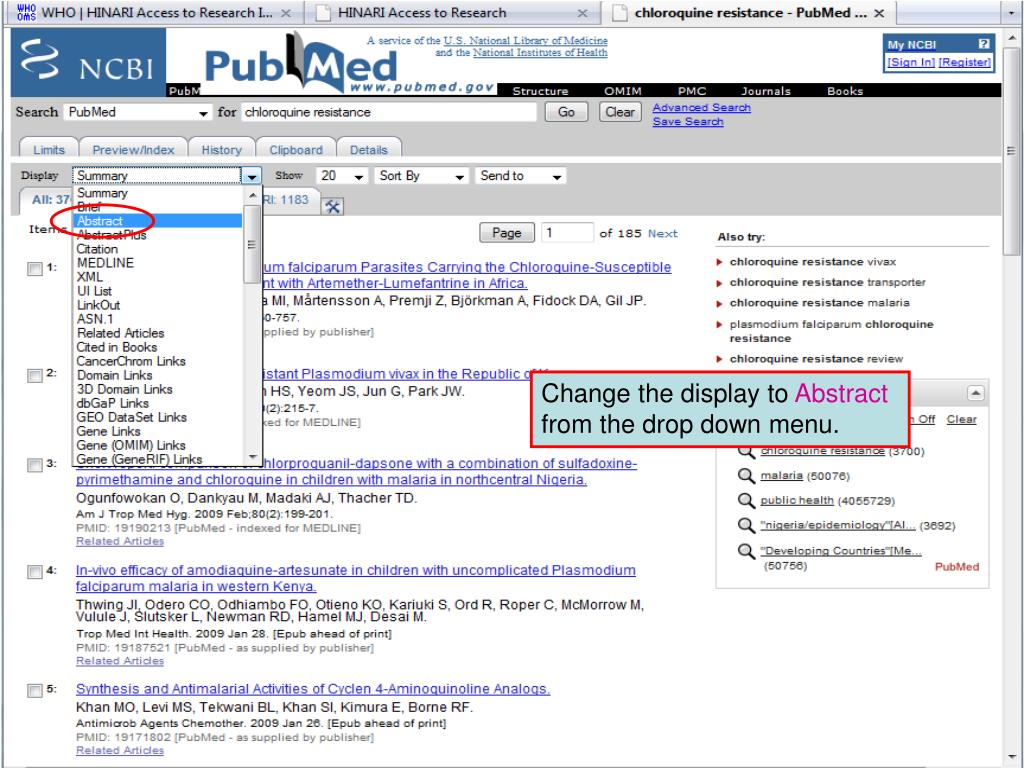Click Related Articles under result 3

[x=120, y=541]
